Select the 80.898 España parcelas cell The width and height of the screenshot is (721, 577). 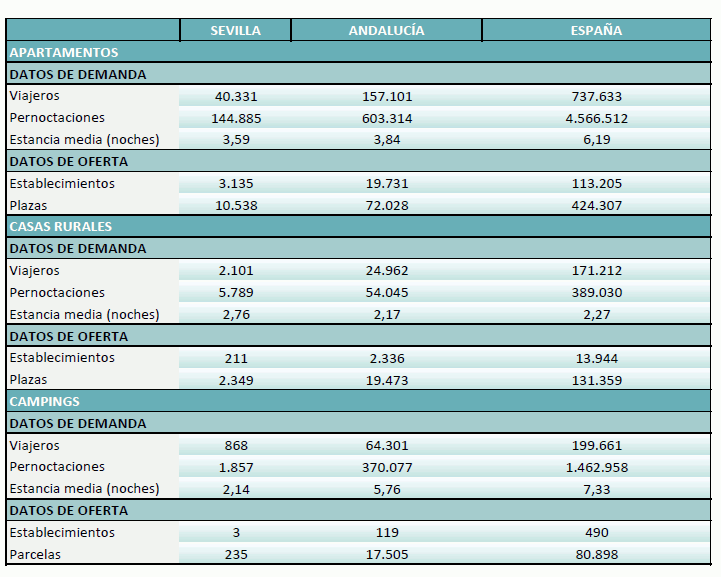[596, 554]
